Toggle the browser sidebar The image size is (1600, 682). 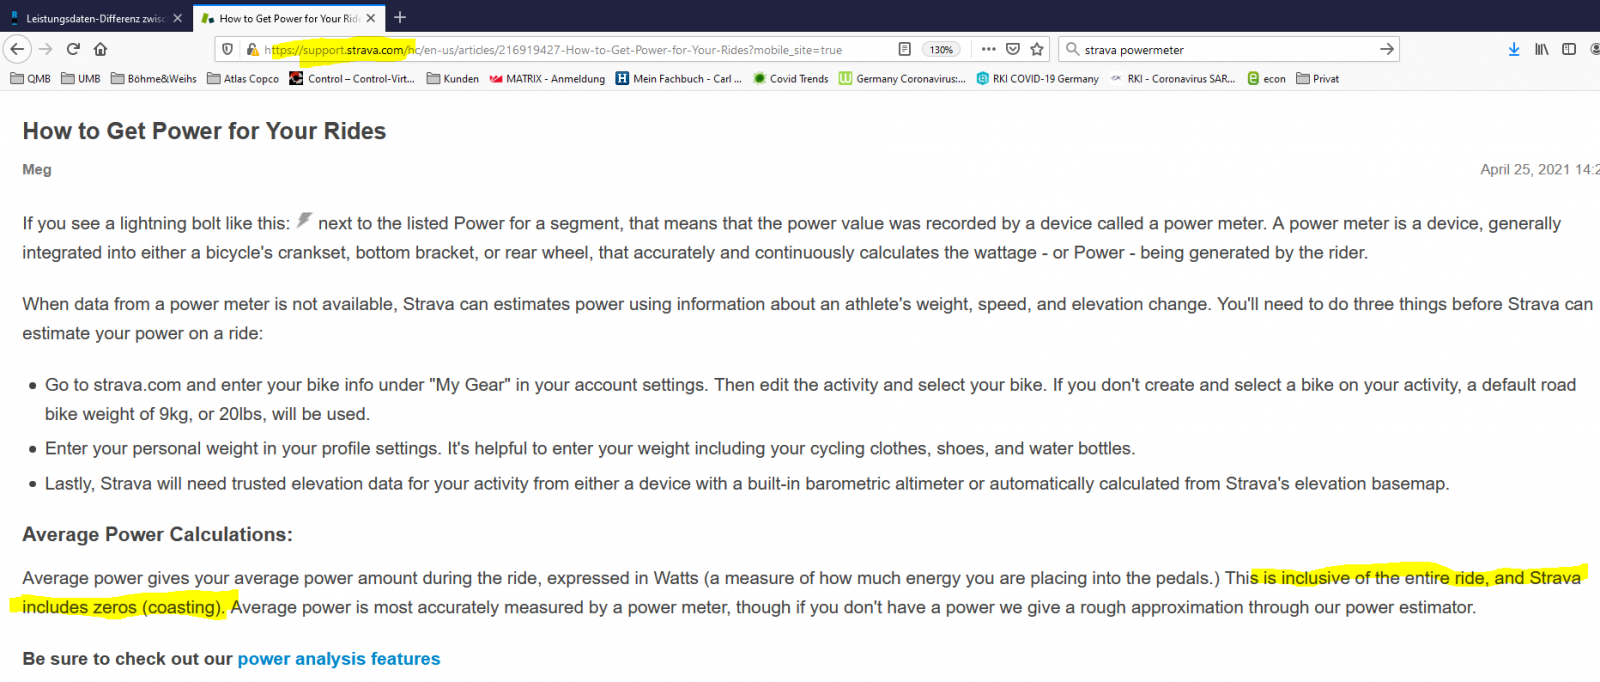pos(1569,49)
